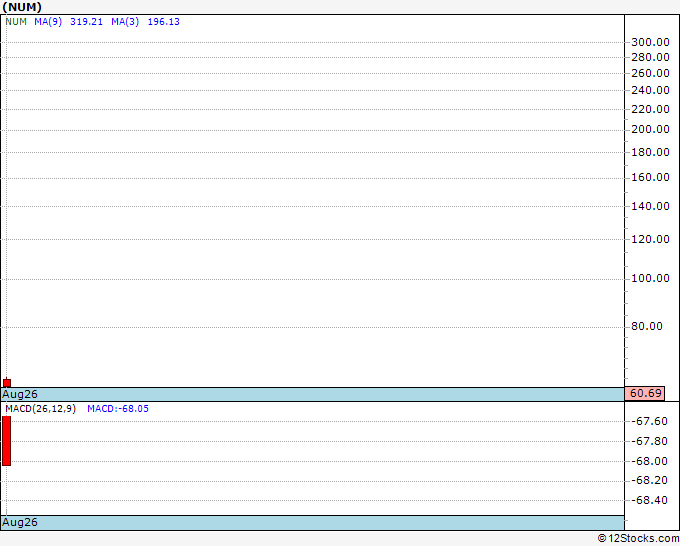Click the 220.00 price axis label

650,109
